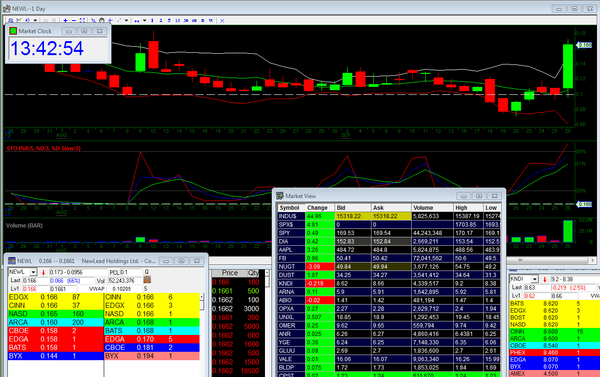
Task: Select the pencil drawing tool in the toolbar
Action: tap(93, 20)
